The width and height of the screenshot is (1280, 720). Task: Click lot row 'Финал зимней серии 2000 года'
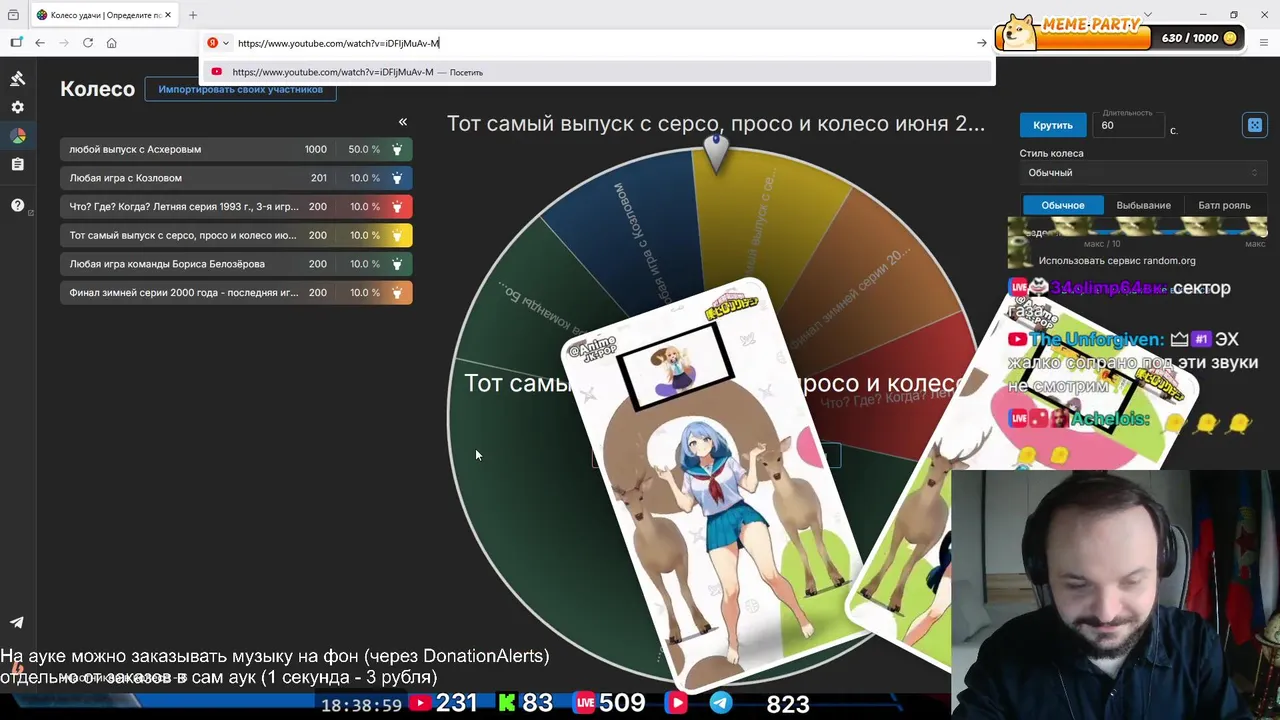point(236,293)
